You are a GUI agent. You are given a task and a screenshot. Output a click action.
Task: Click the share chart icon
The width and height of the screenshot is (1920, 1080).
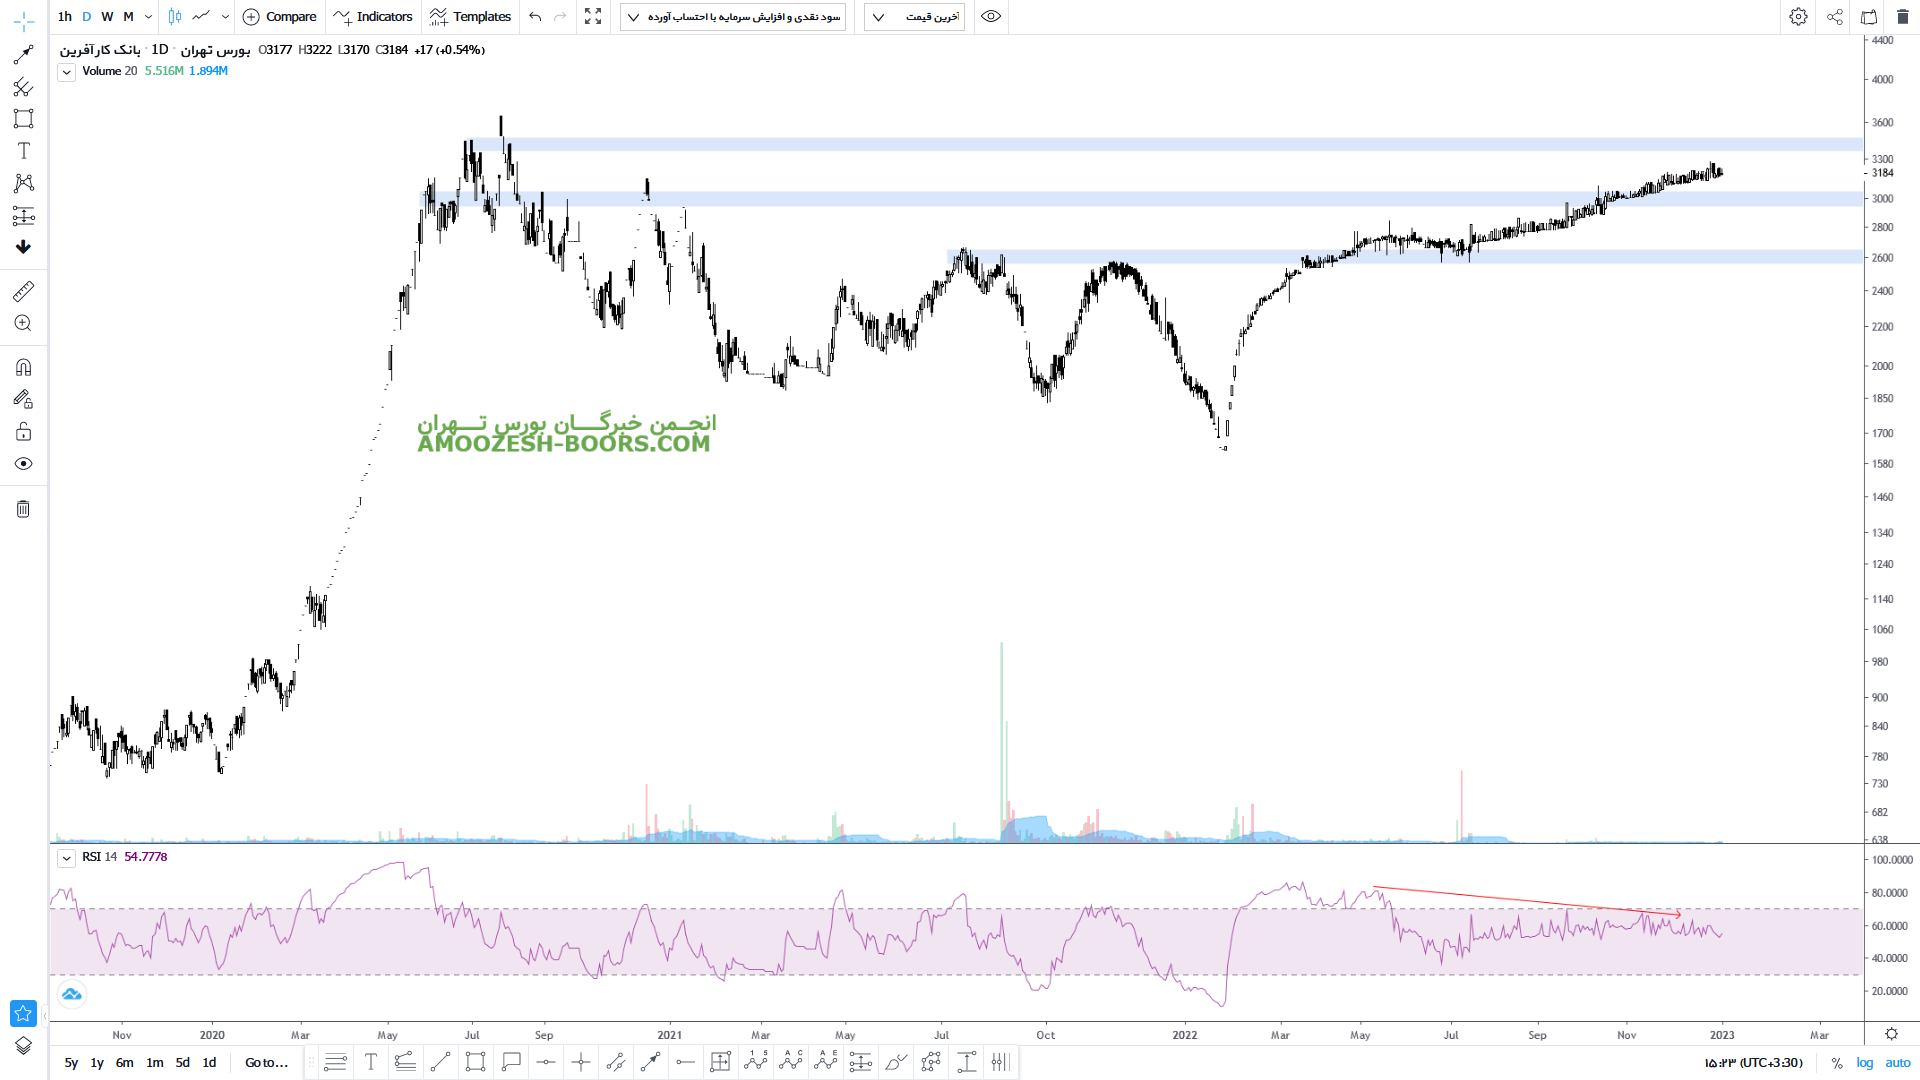pyautogui.click(x=1835, y=17)
